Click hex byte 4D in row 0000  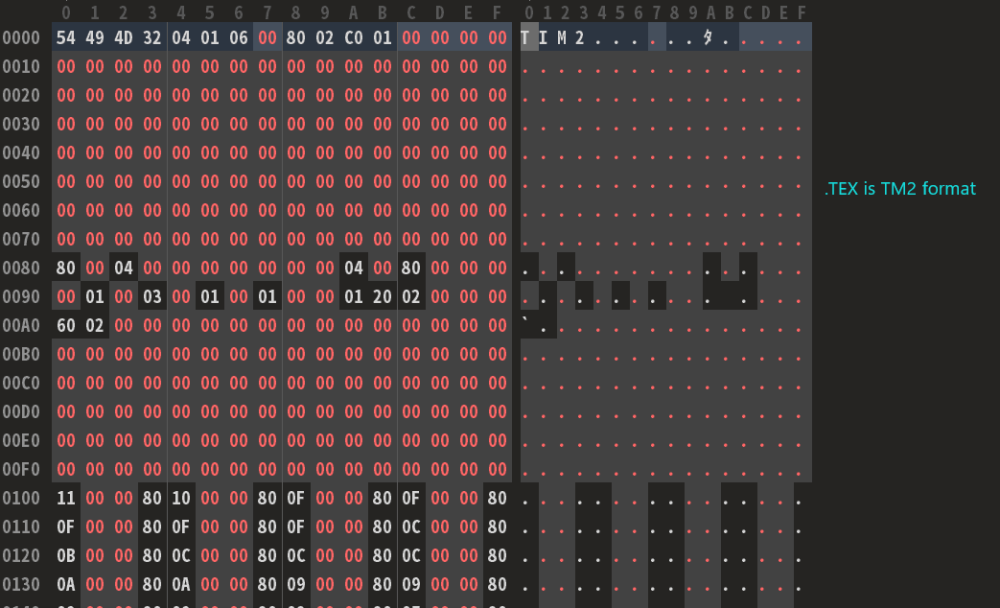coord(123,38)
